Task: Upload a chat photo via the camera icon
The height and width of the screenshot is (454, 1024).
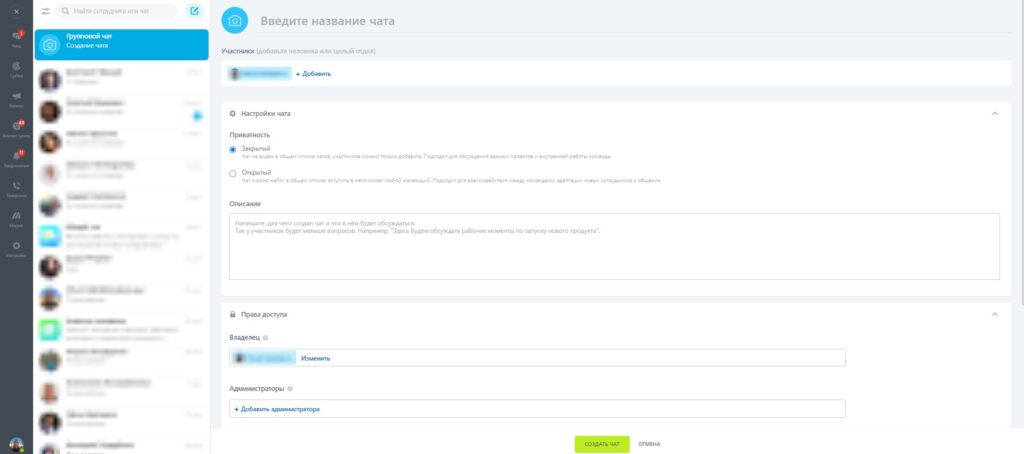Action: (x=235, y=21)
